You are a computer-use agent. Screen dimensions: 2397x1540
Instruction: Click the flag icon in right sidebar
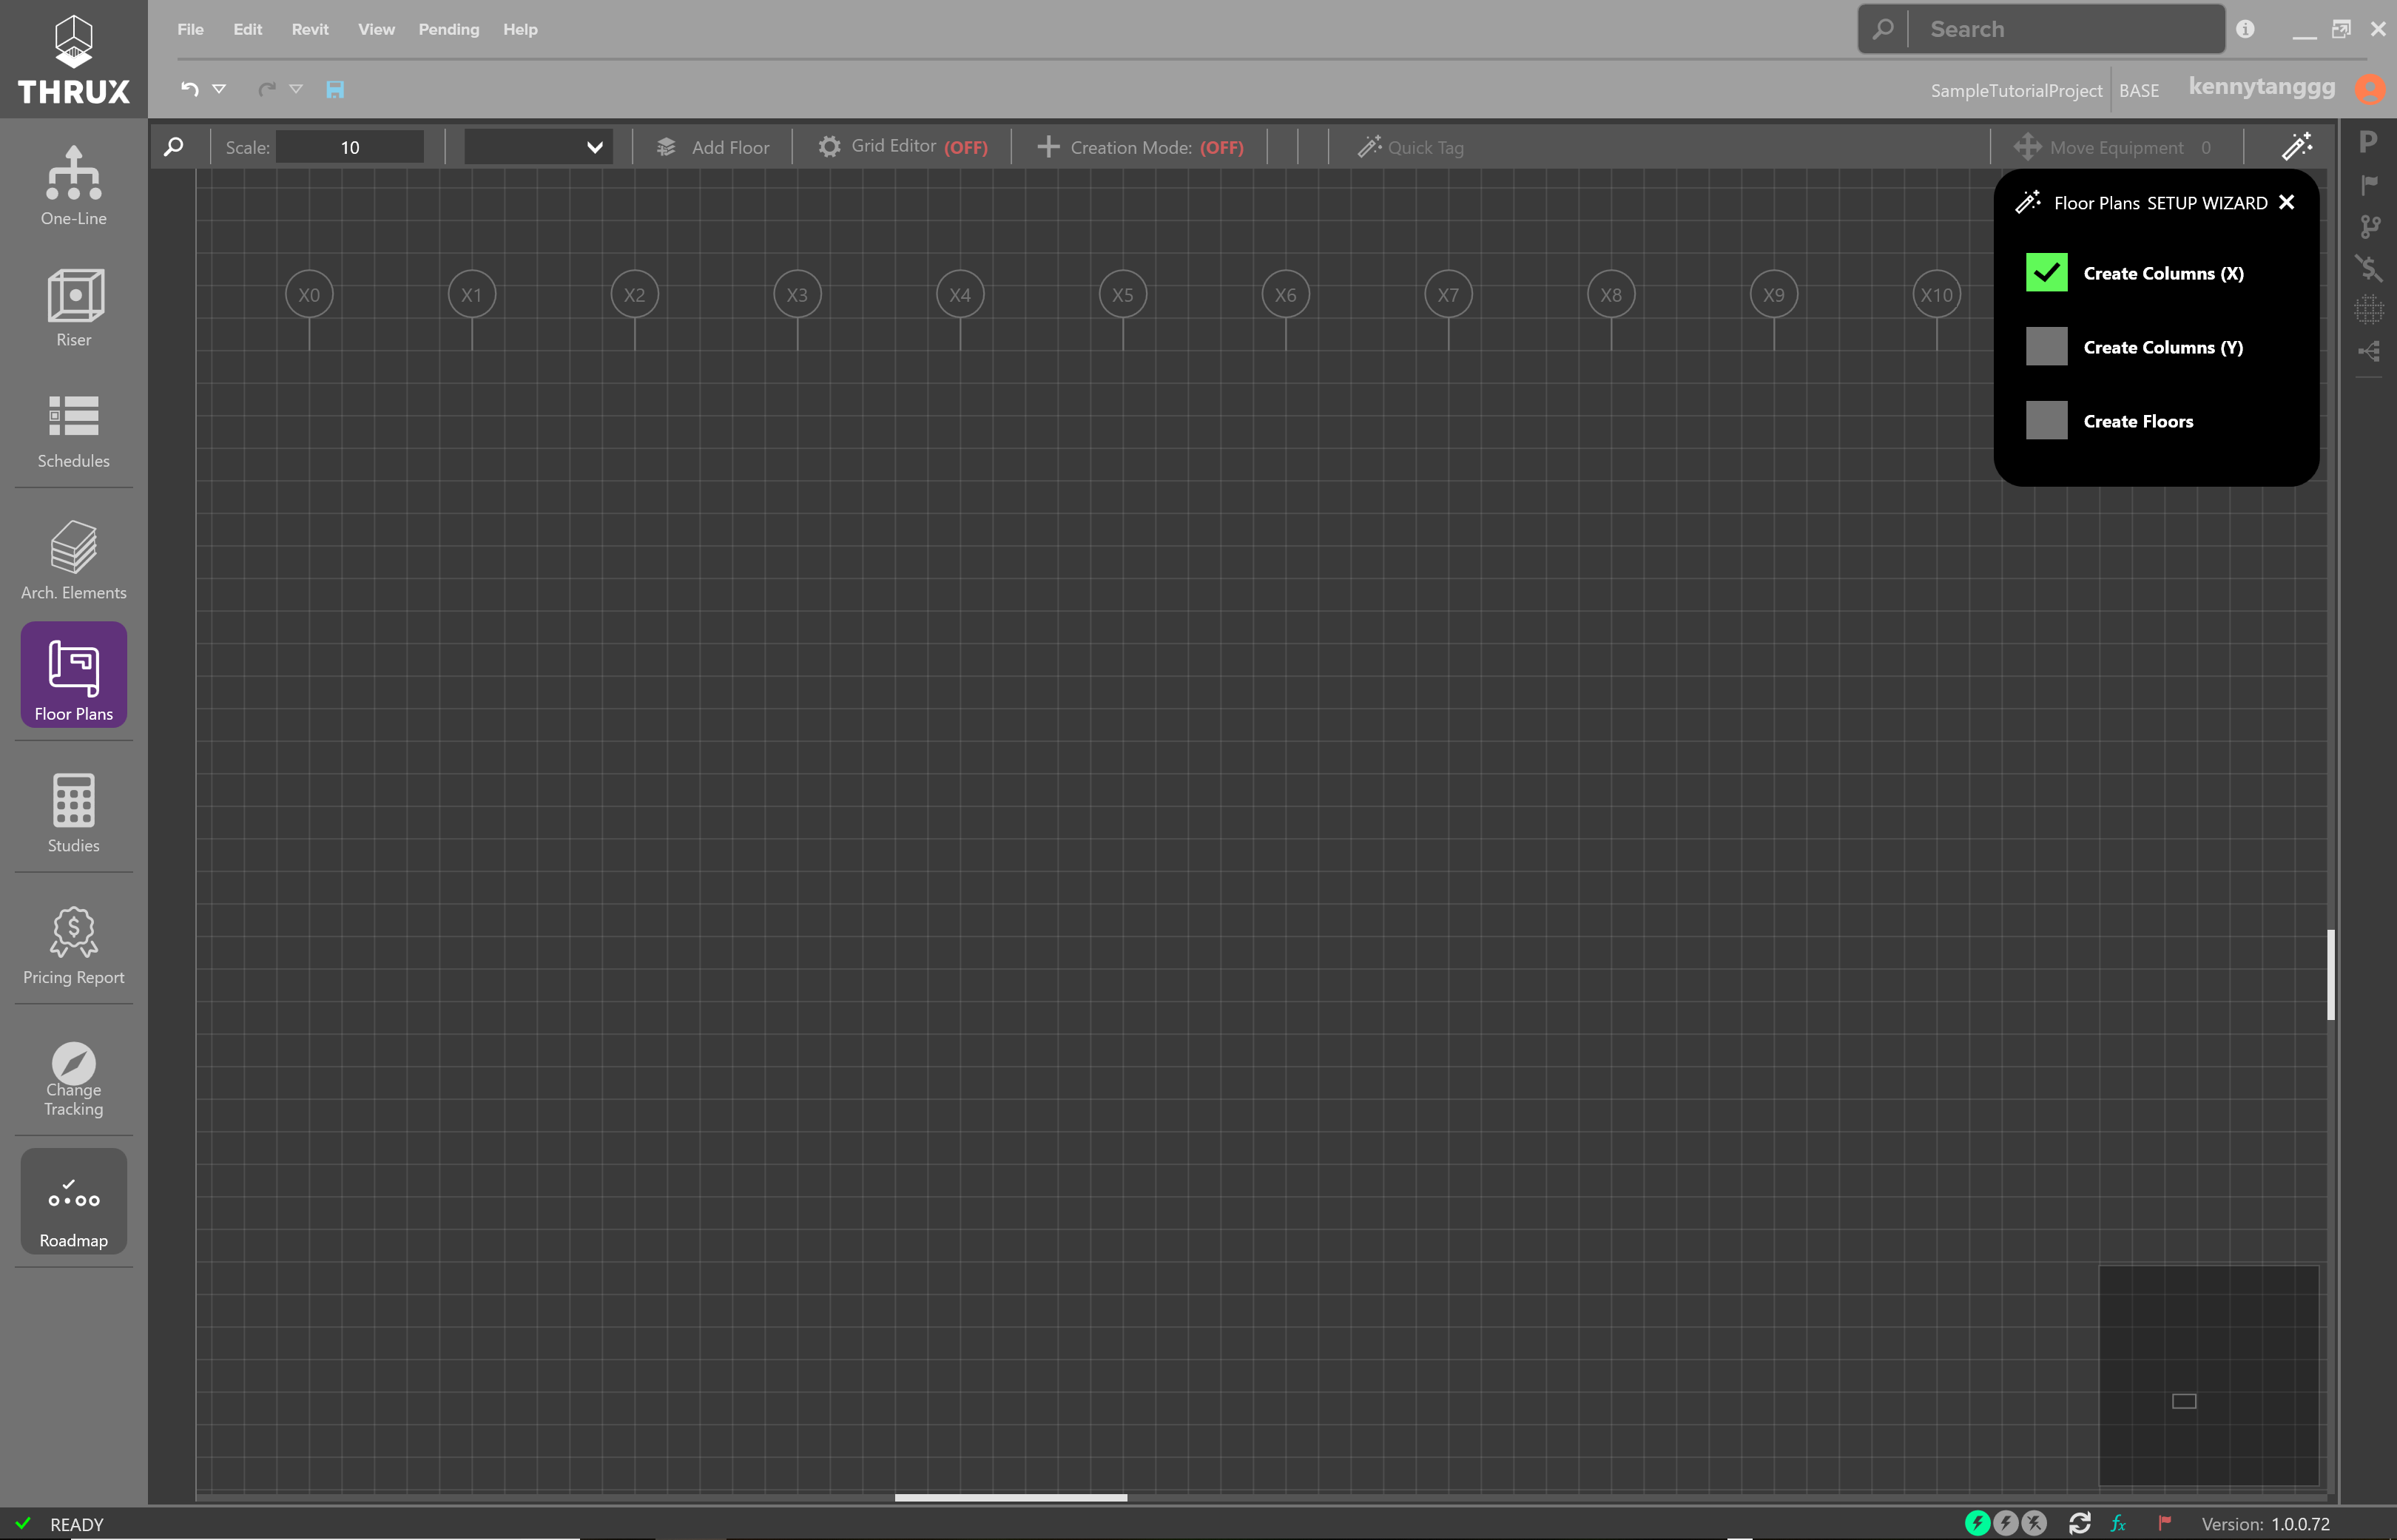2368,185
